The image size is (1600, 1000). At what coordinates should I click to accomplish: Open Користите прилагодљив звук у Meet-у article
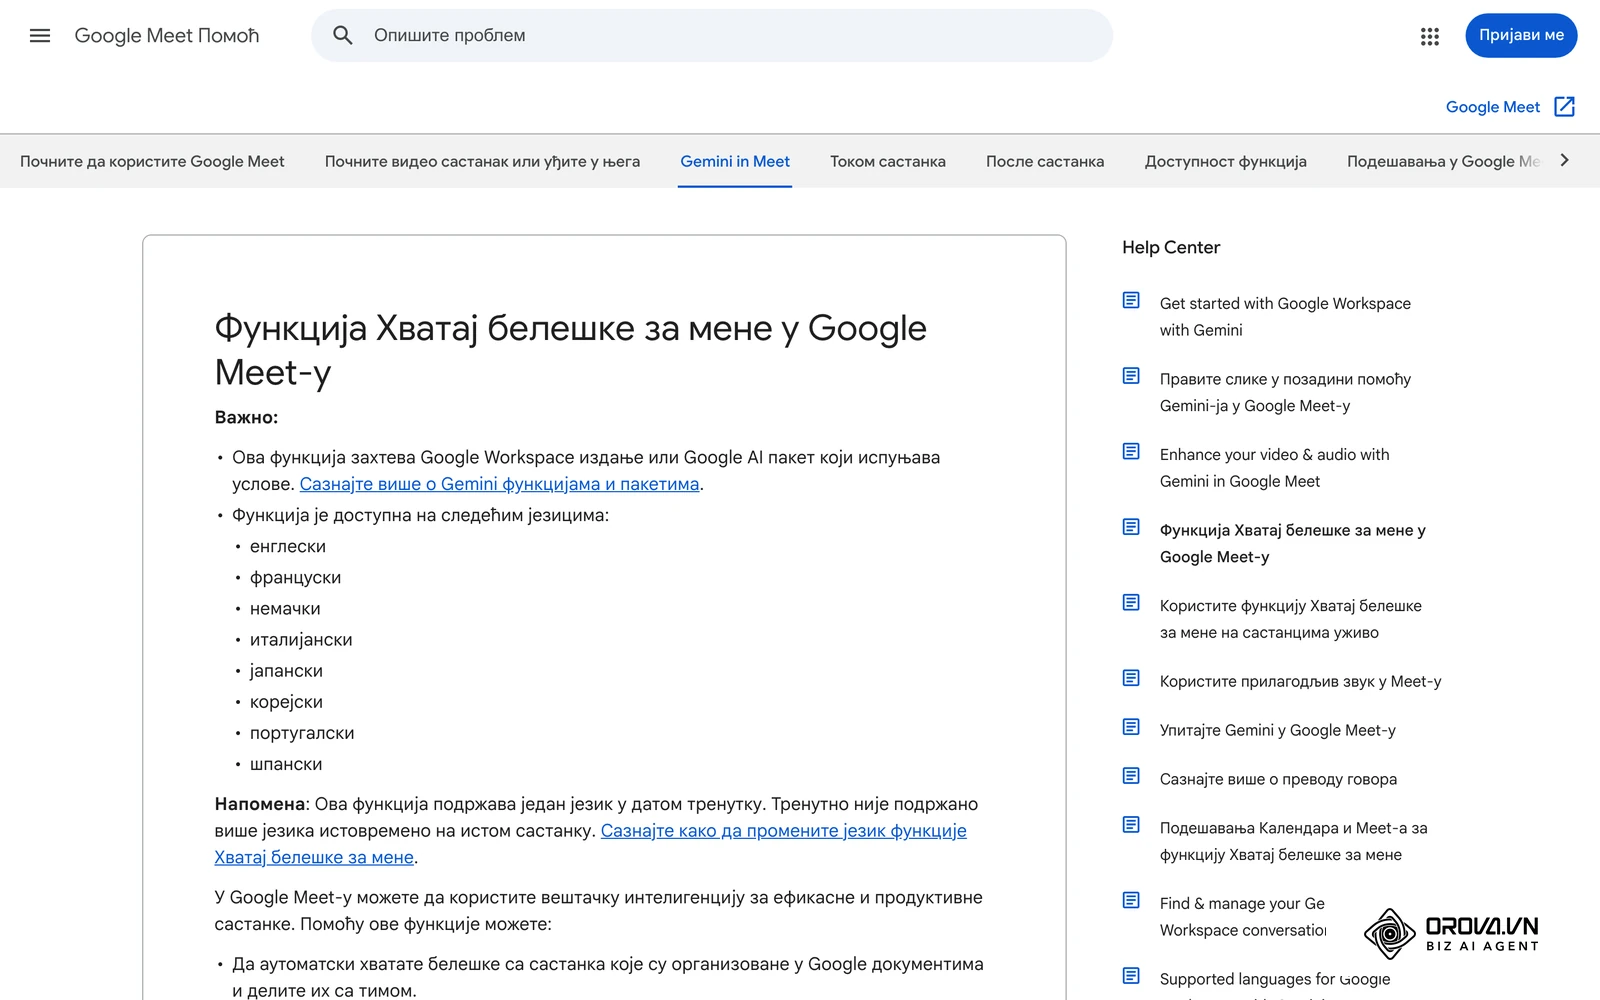1300,681
